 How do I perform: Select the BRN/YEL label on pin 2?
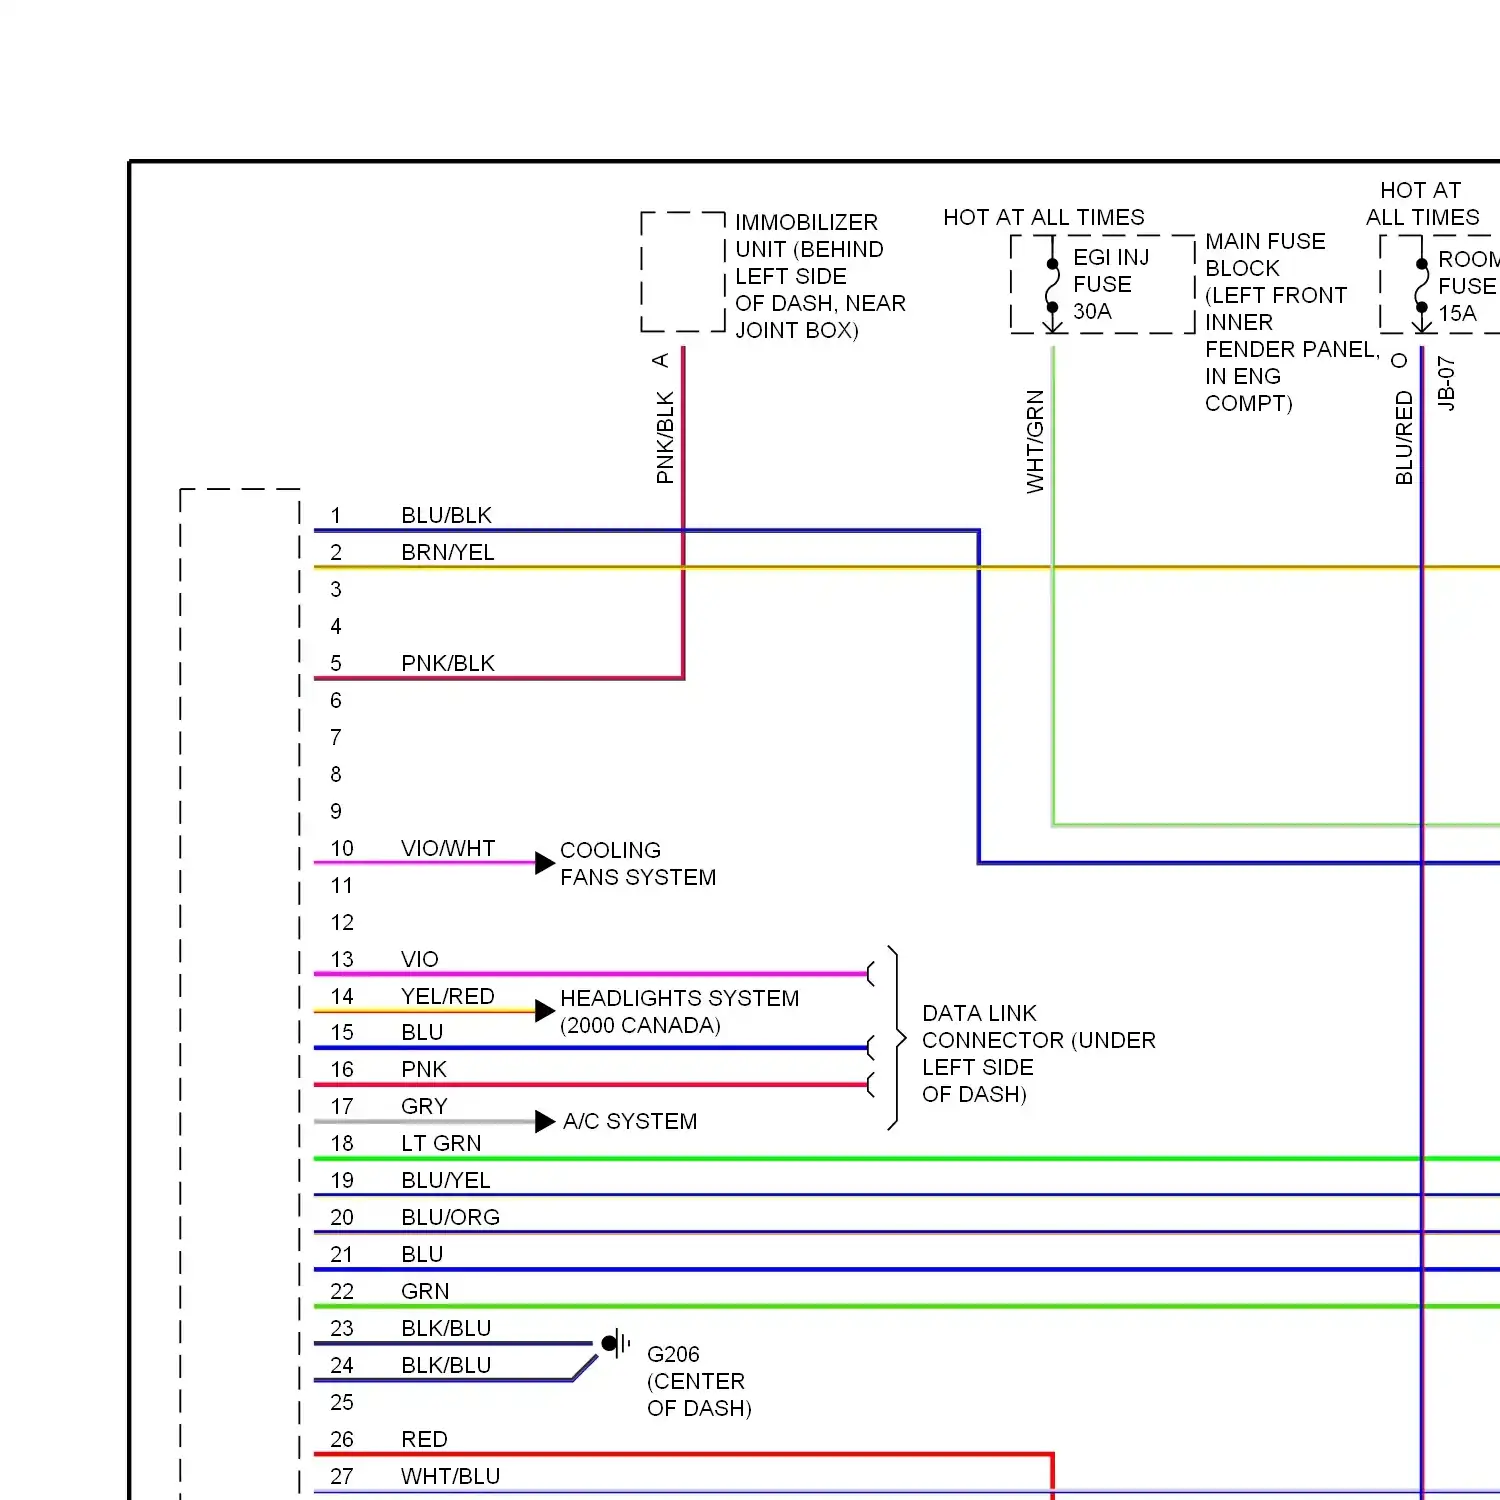tap(447, 552)
